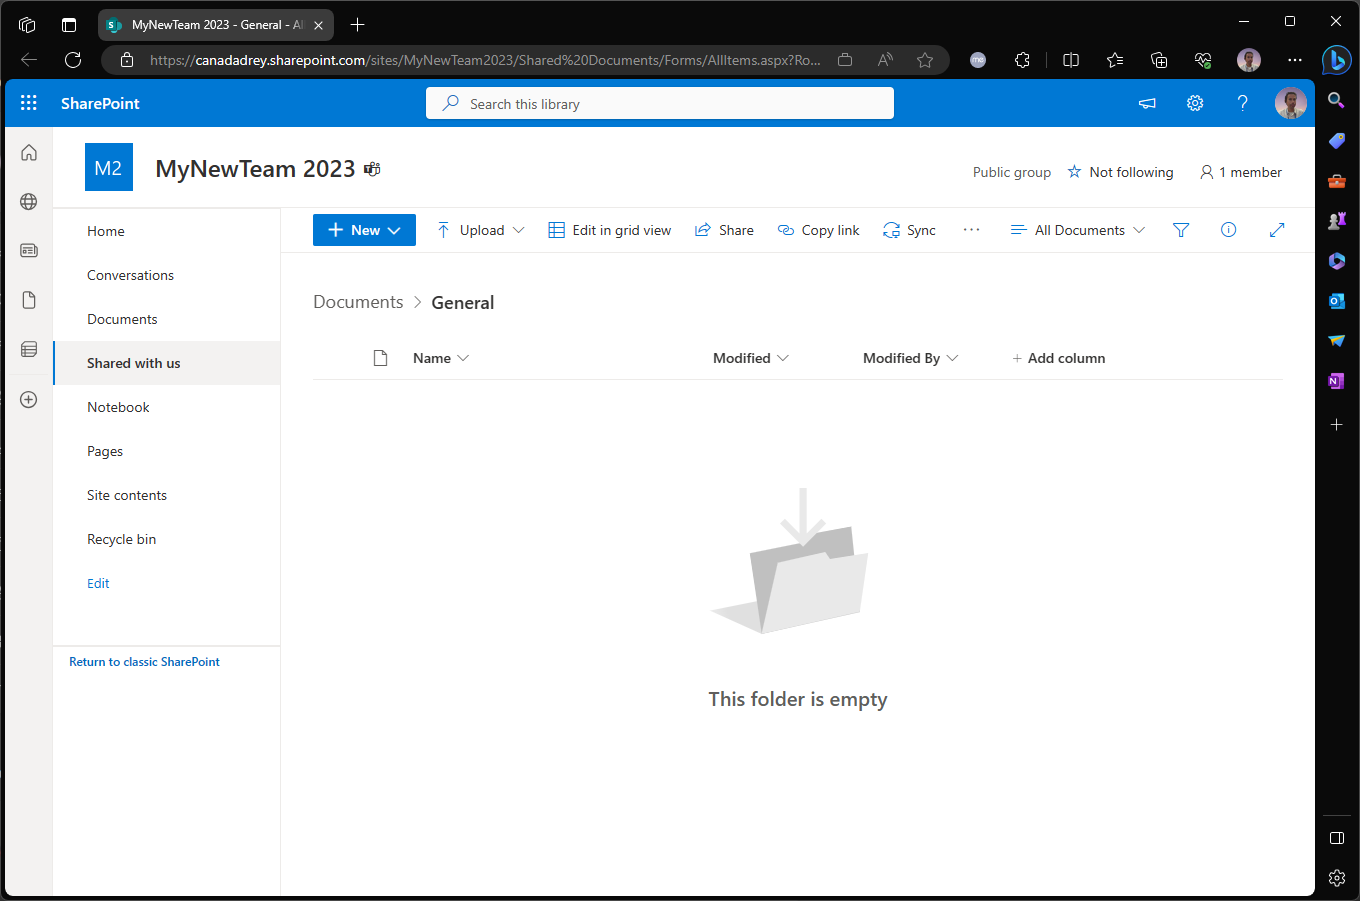This screenshot has width=1360, height=901.
Task: Open Pages in site navigation
Action: 105,451
